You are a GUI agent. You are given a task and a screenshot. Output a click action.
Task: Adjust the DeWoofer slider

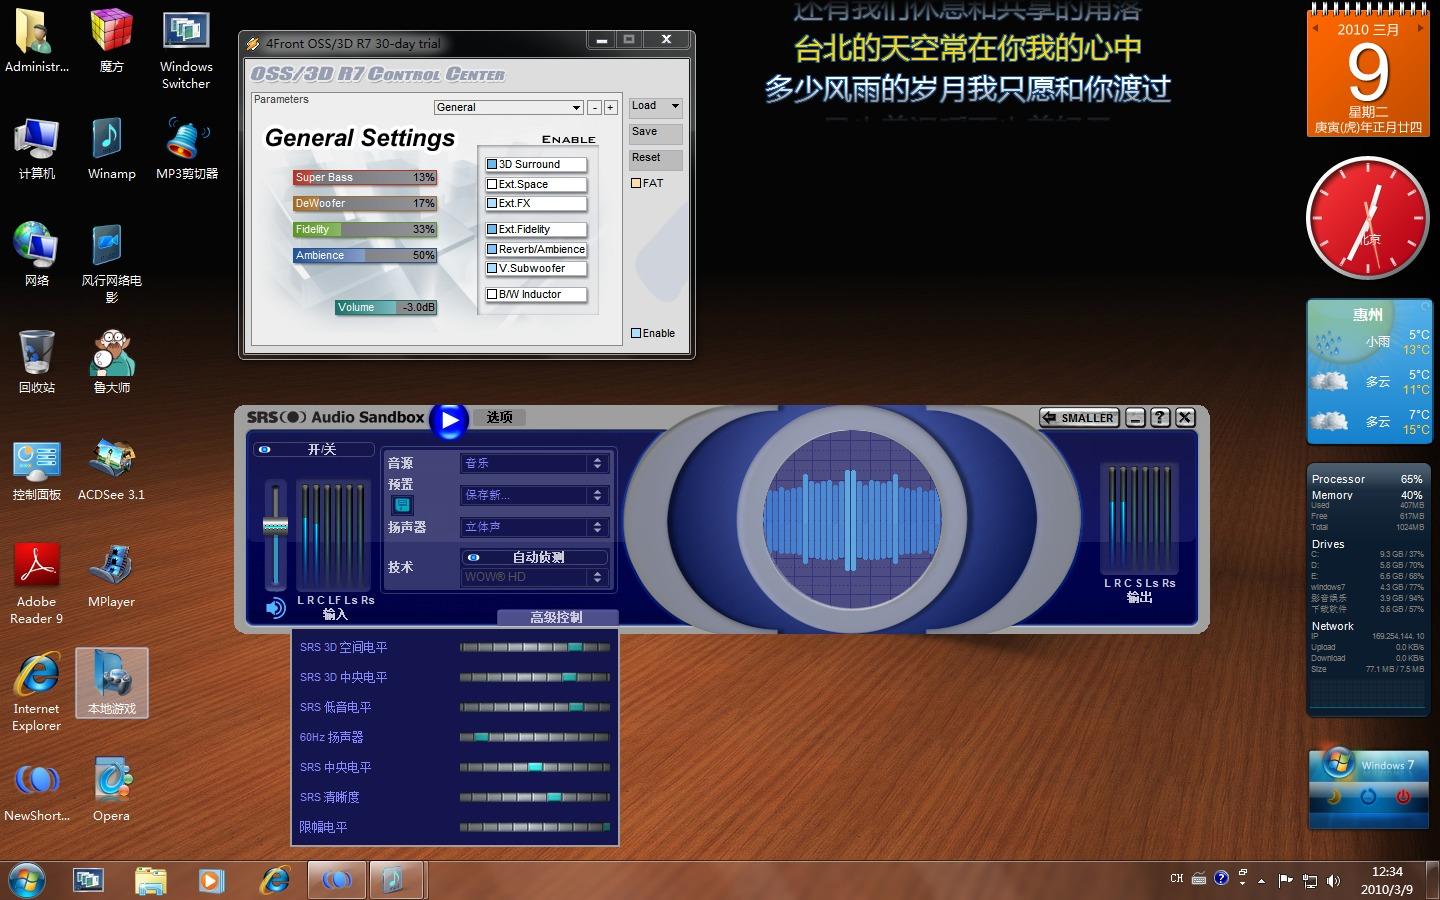365,203
